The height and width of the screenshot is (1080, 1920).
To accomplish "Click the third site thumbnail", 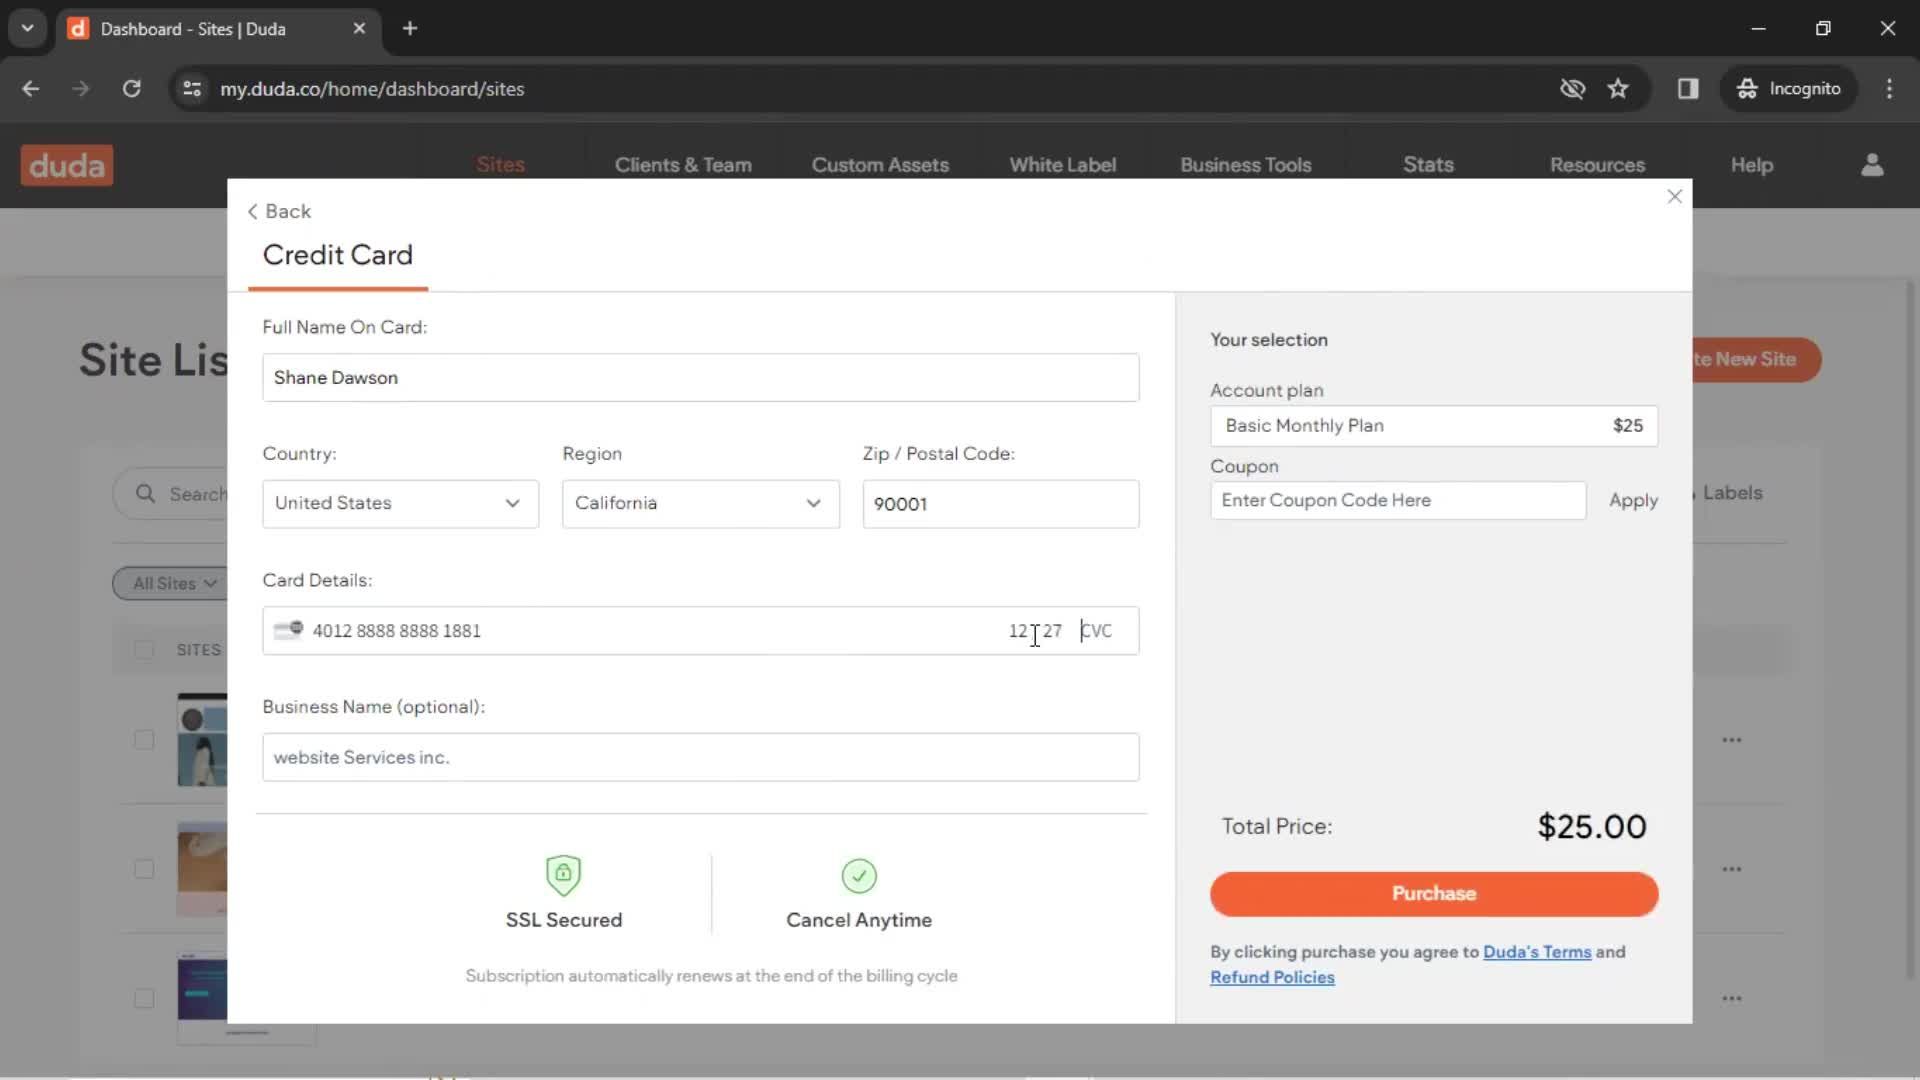I will click(x=202, y=998).
